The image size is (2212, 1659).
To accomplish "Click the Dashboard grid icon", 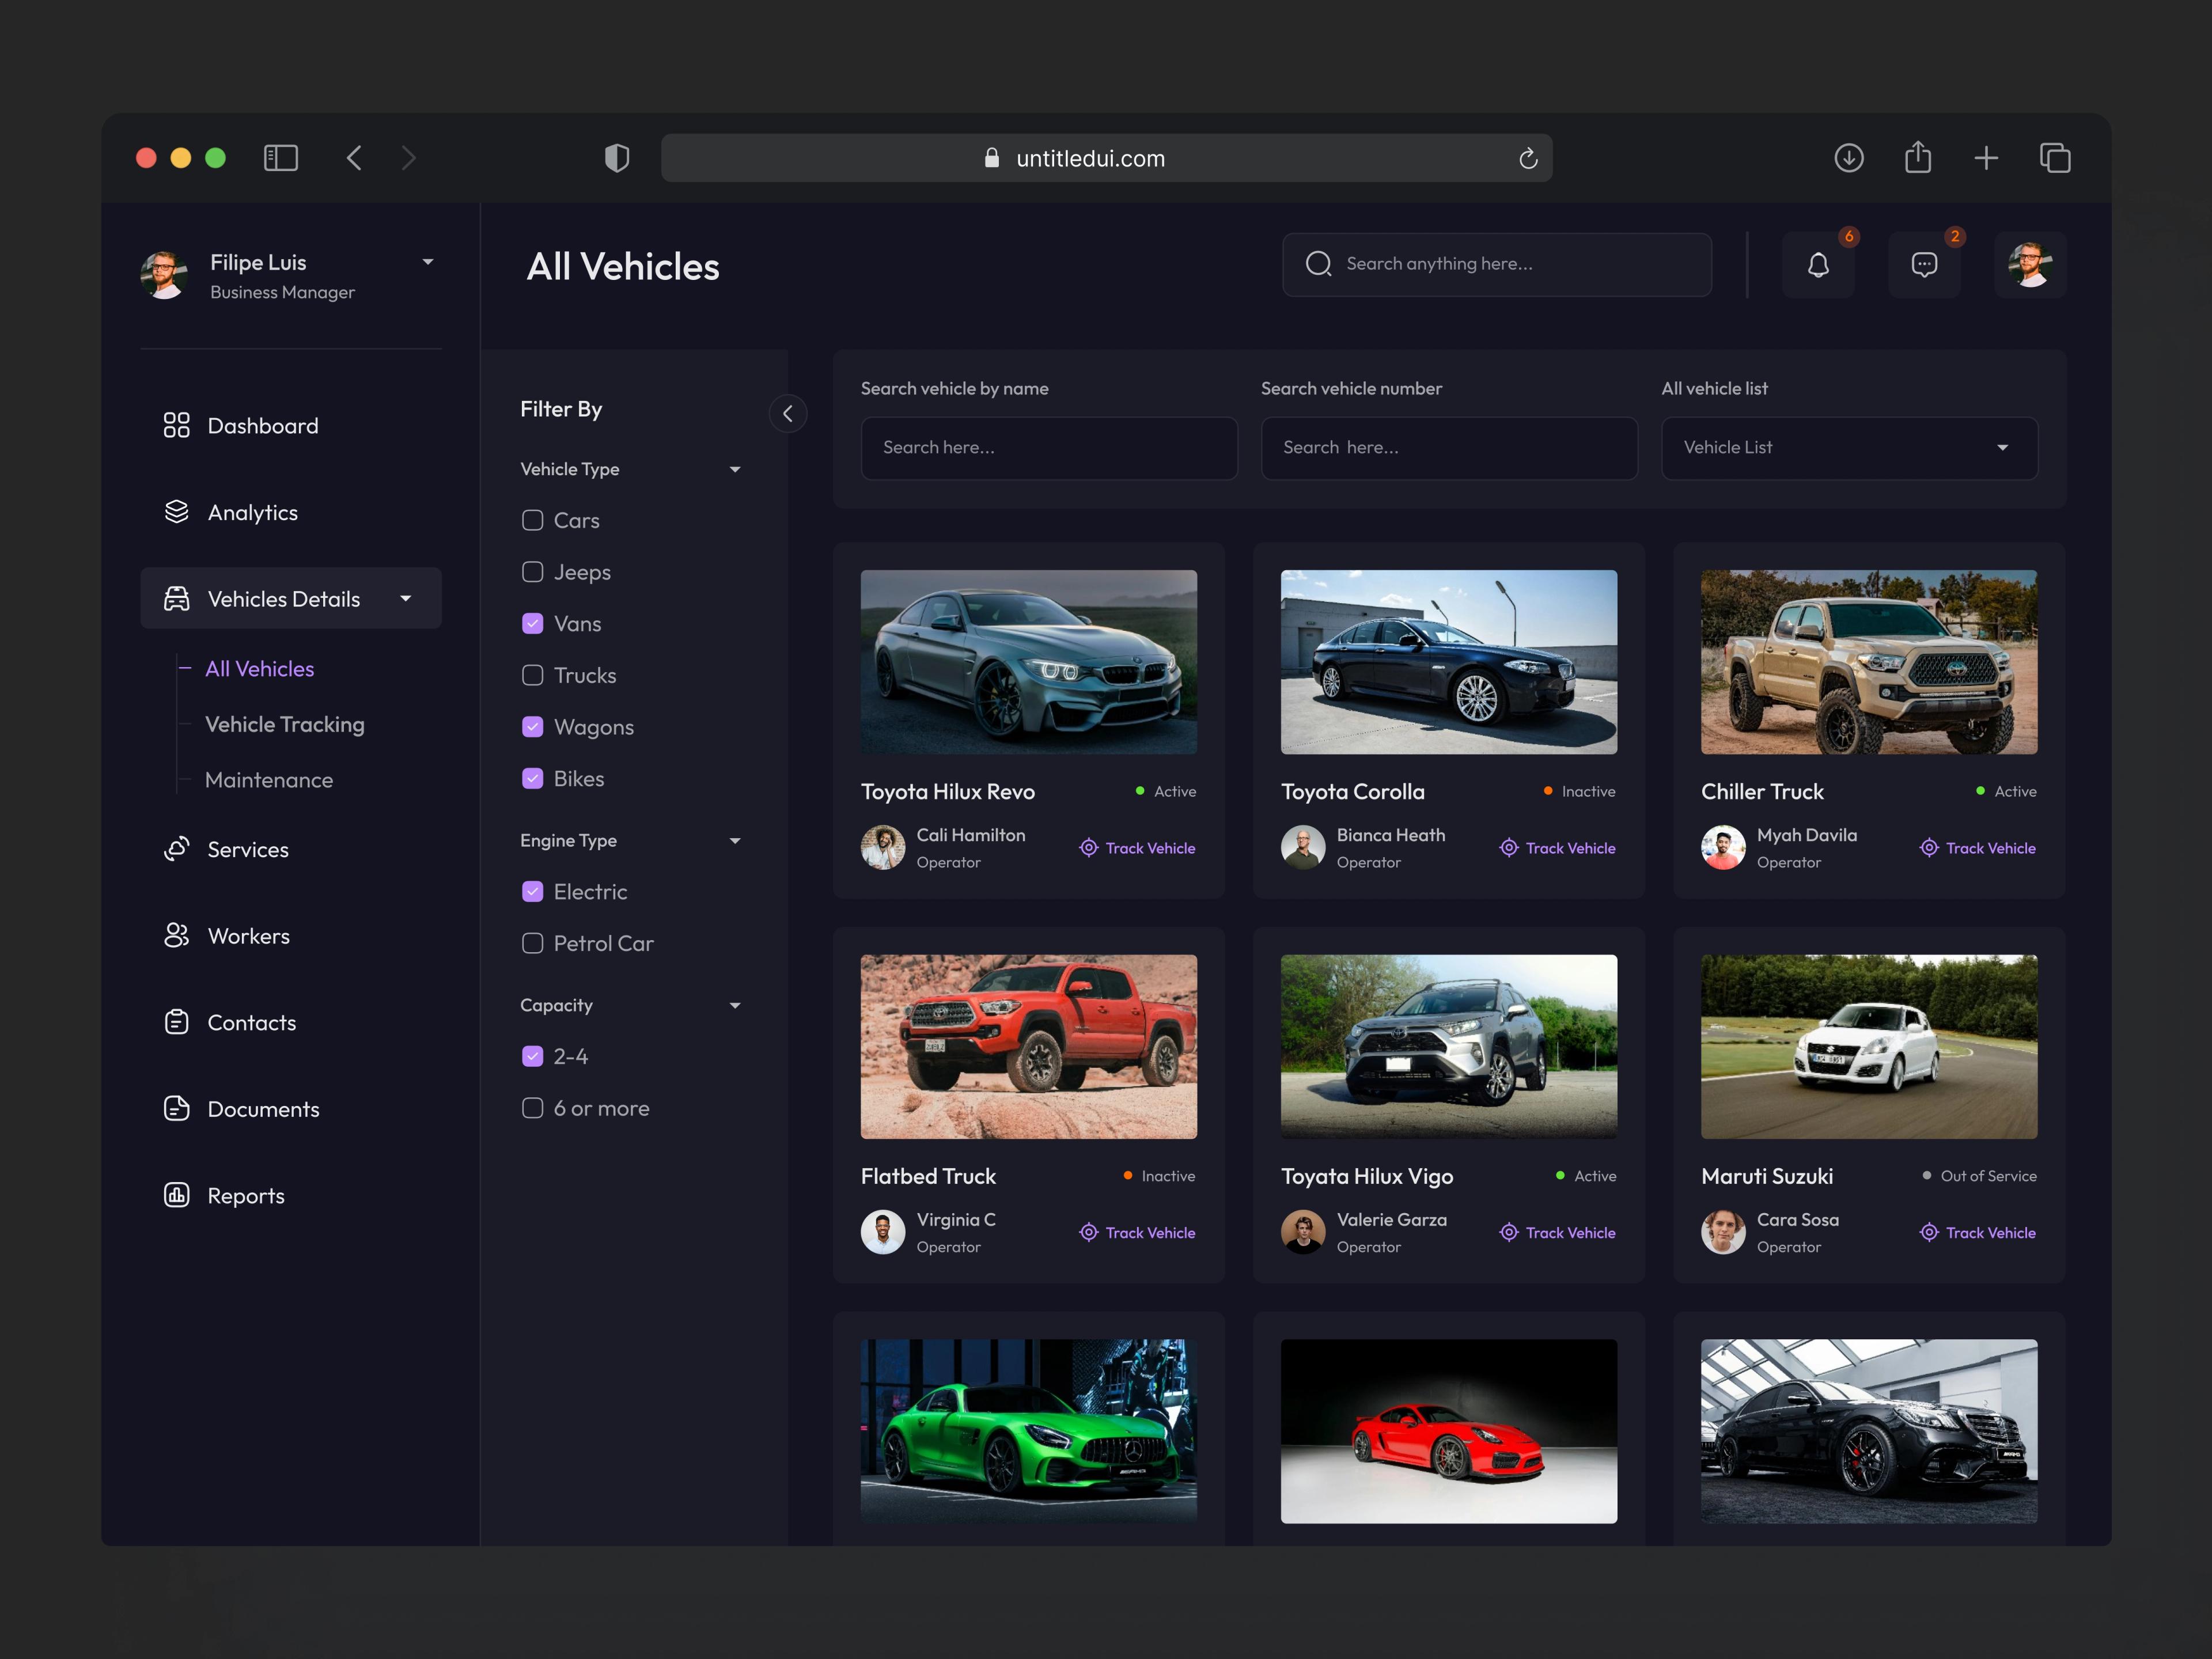I will click(x=176, y=425).
